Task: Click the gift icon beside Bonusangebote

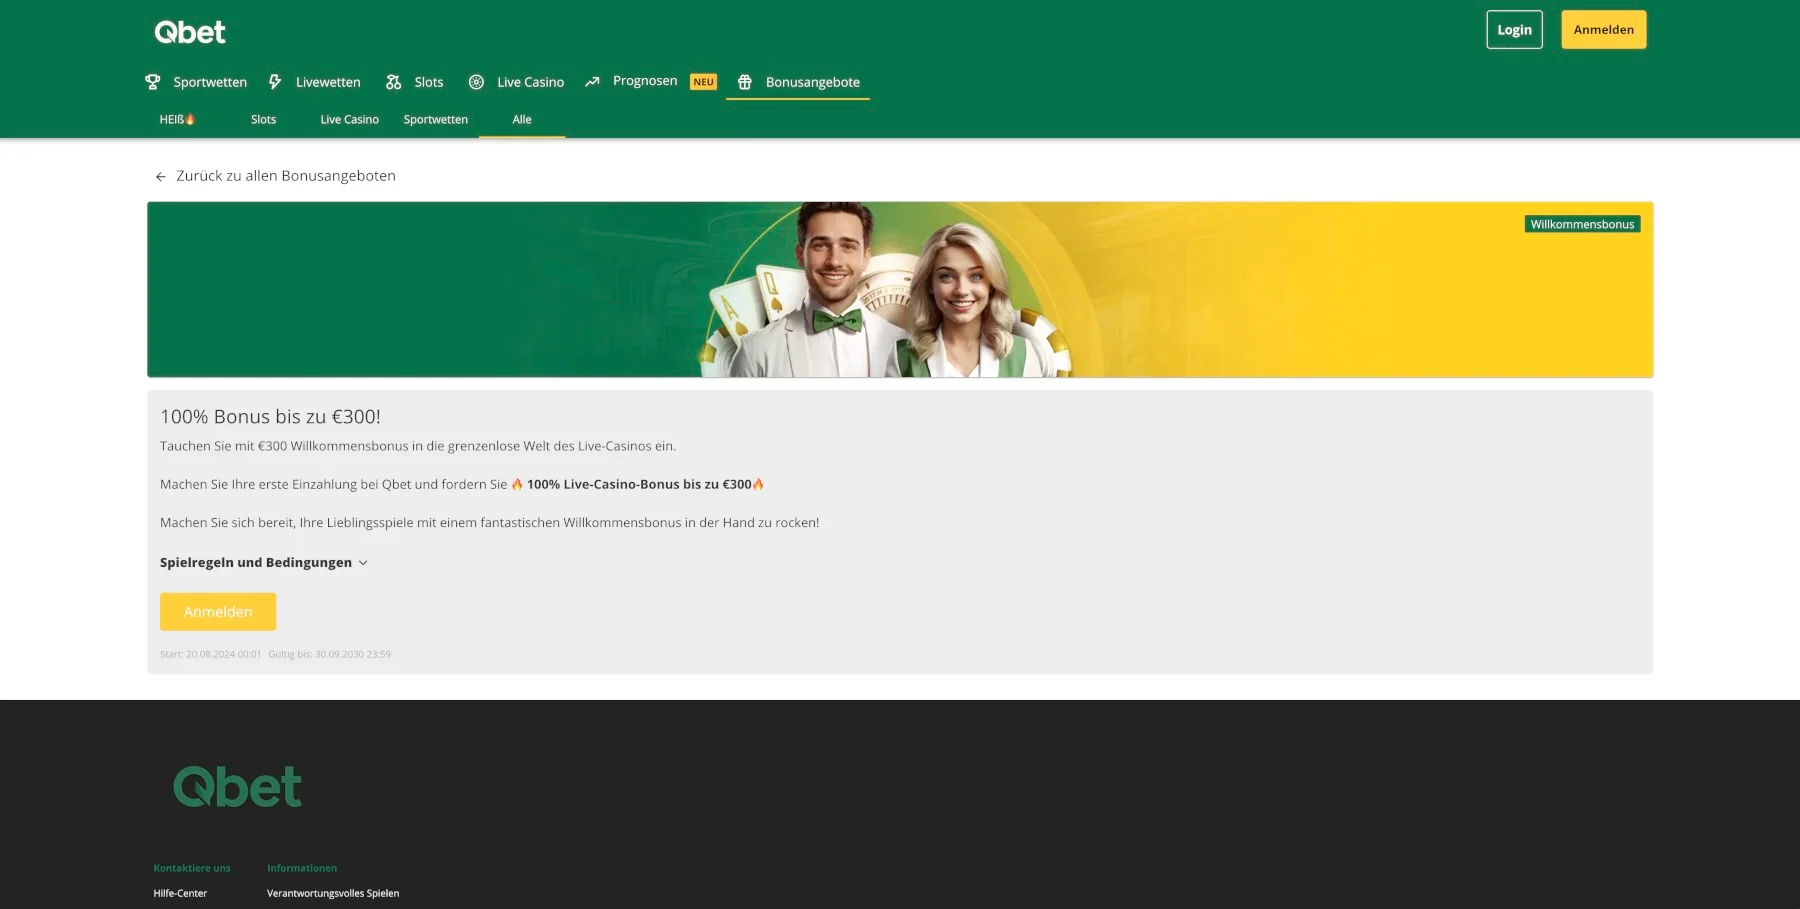Action: (745, 82)
